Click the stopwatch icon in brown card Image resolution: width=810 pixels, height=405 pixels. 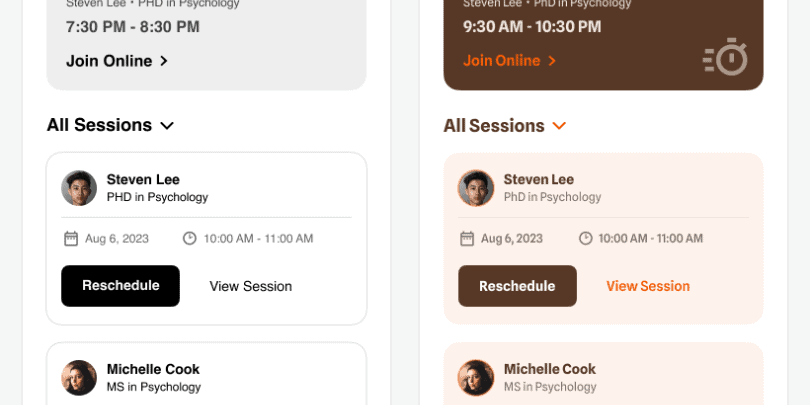(726, 57)
